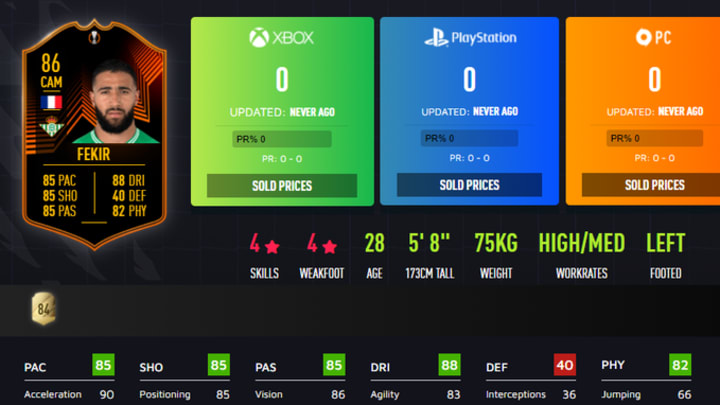Click the Xbox PR% 0 price range bar

pyautogui.click(x=282, y=139)
